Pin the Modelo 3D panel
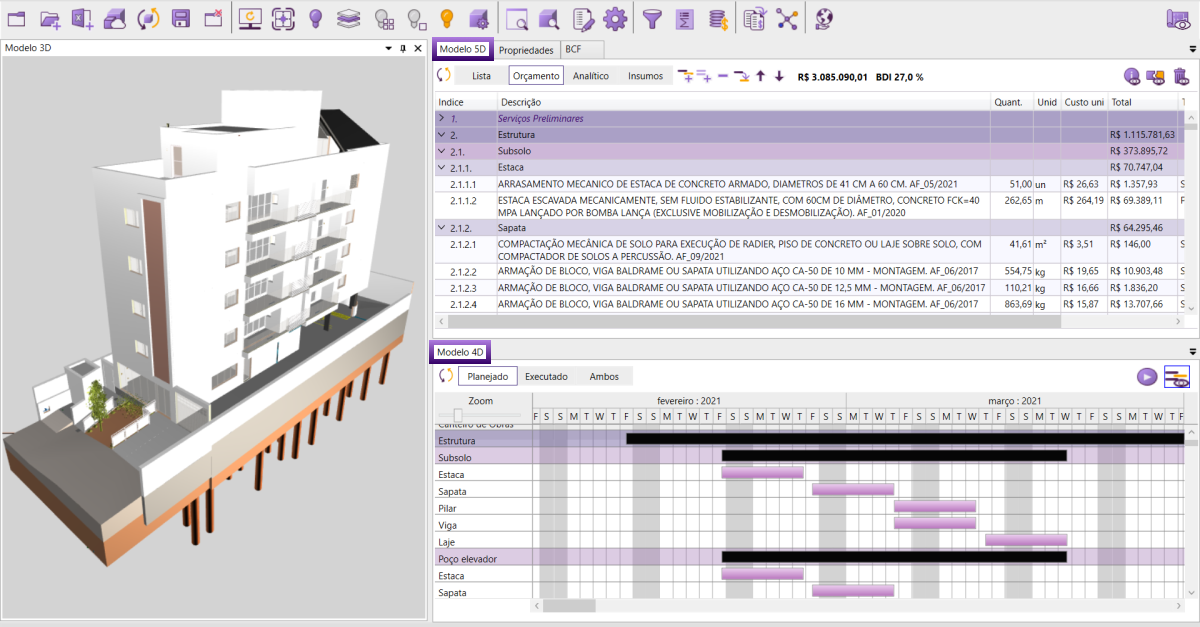Image resolution: width=1200 pixels, height=627 pixels. pos(403,48)
